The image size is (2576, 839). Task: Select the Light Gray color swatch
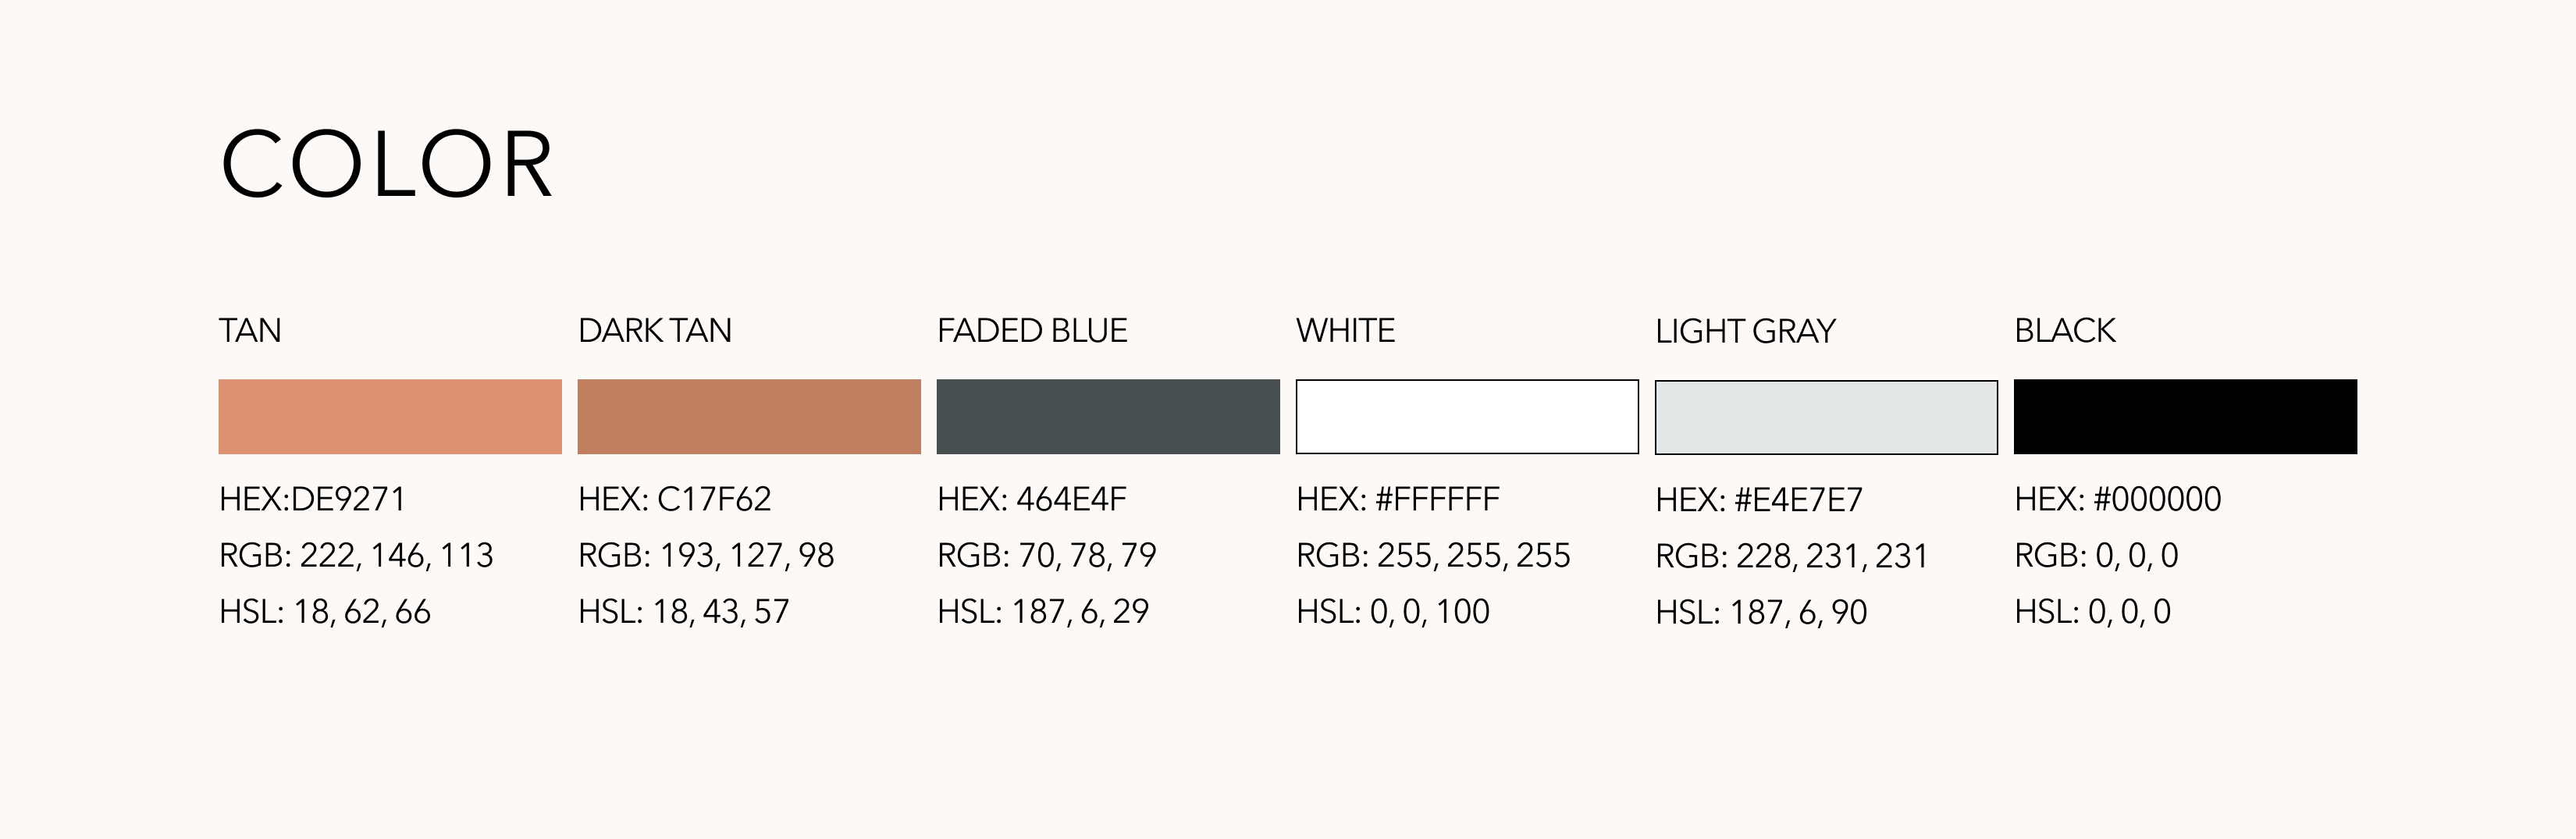pyautogui.click(x=1826, y=417)
